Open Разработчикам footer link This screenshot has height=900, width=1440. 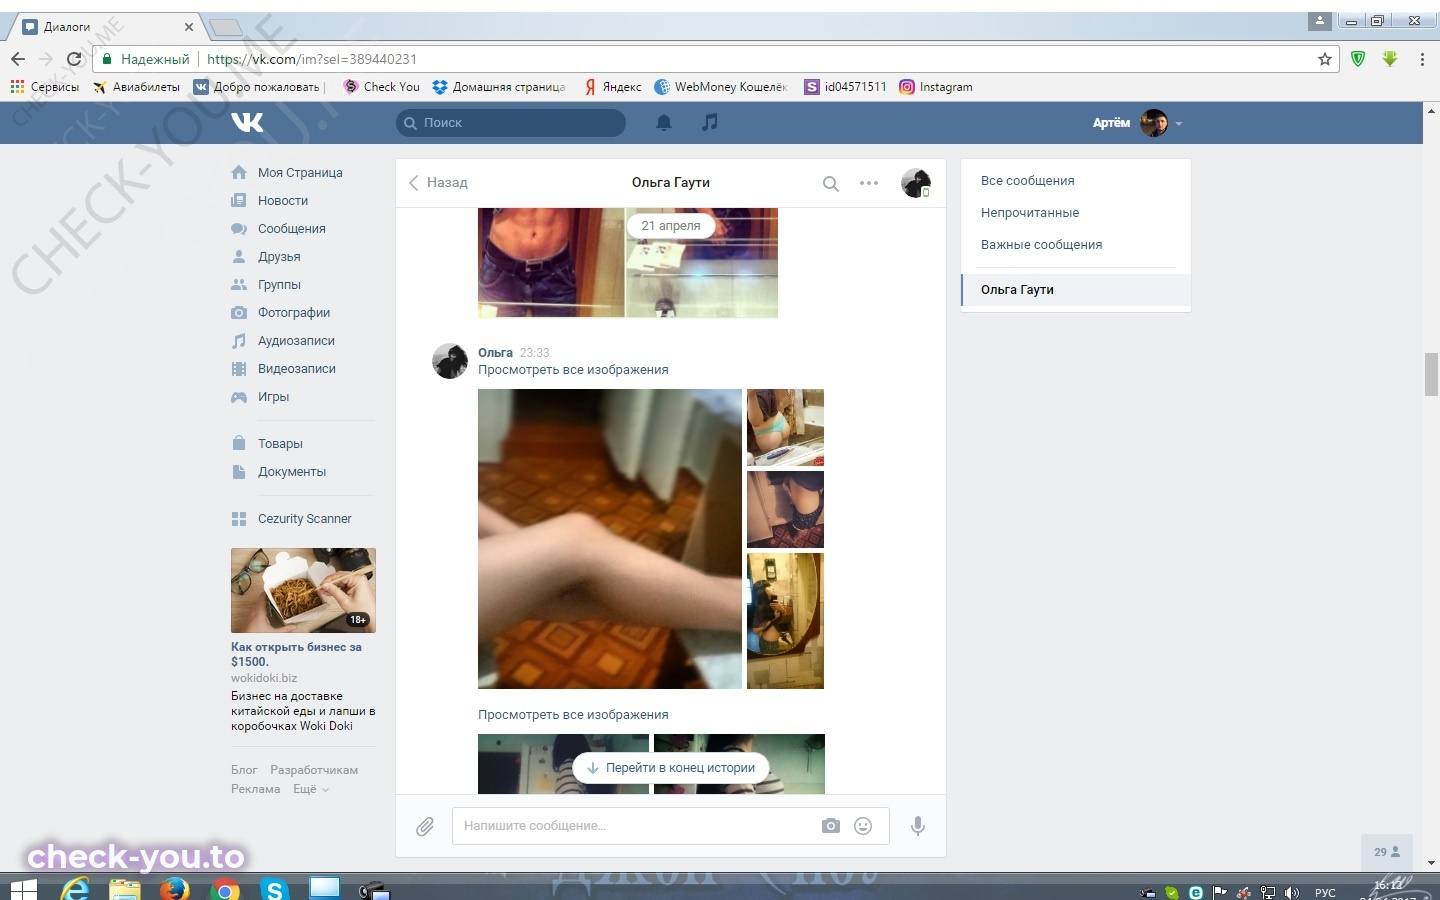coord(314,770)
